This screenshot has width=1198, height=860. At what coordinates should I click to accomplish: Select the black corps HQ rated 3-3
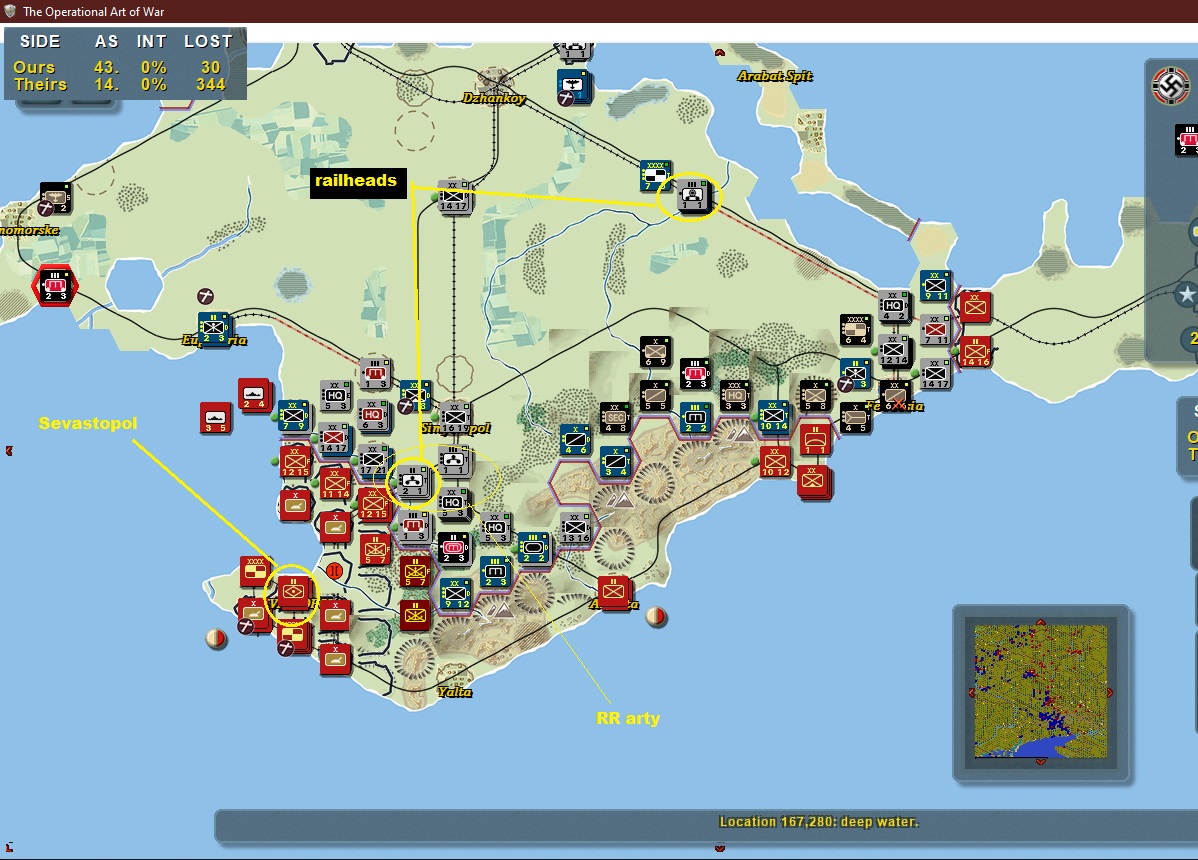coord(734,396)
